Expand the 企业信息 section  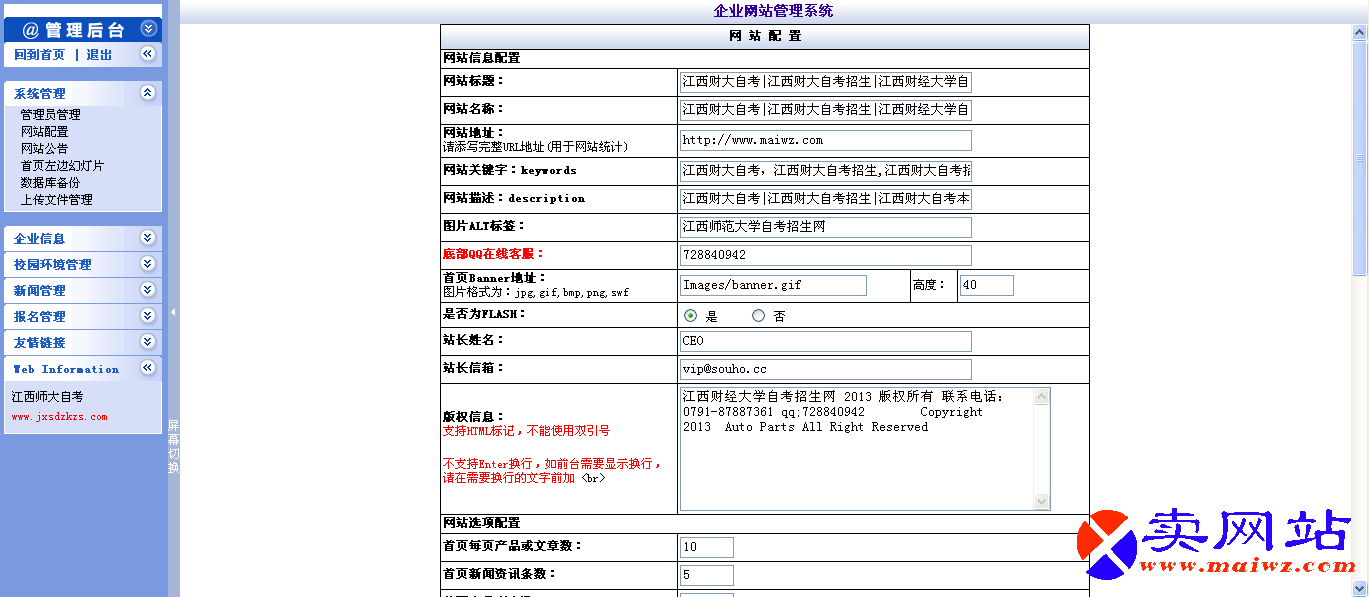click(x=148, y=238)
